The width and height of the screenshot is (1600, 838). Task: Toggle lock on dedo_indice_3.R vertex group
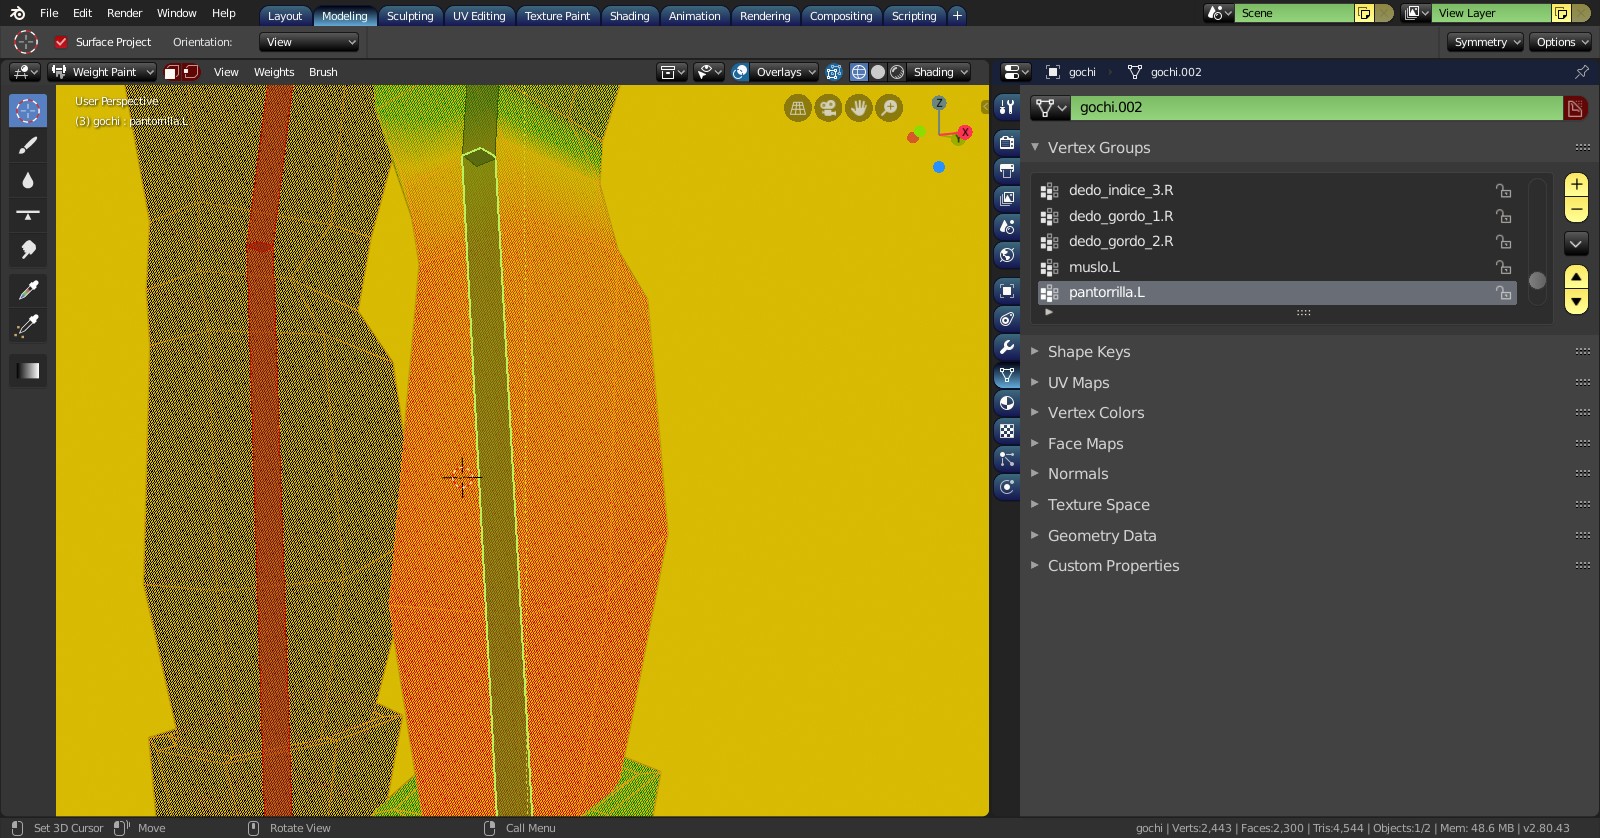(x=1503, y=190)
